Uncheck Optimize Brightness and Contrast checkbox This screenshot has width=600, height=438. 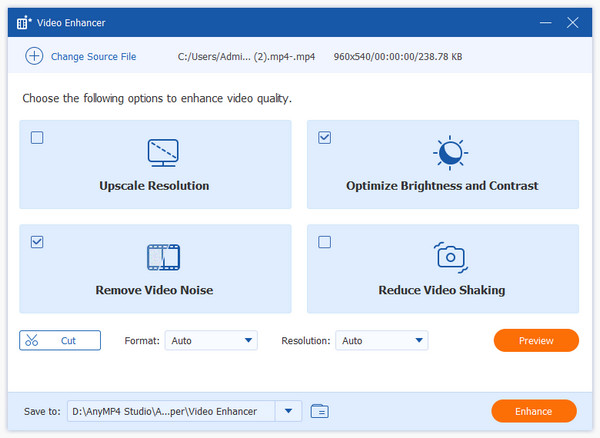(324, 138)
